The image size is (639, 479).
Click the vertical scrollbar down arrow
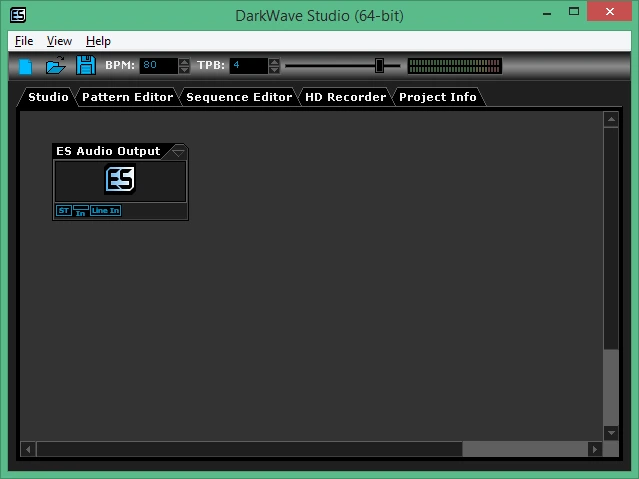point(611,433)
